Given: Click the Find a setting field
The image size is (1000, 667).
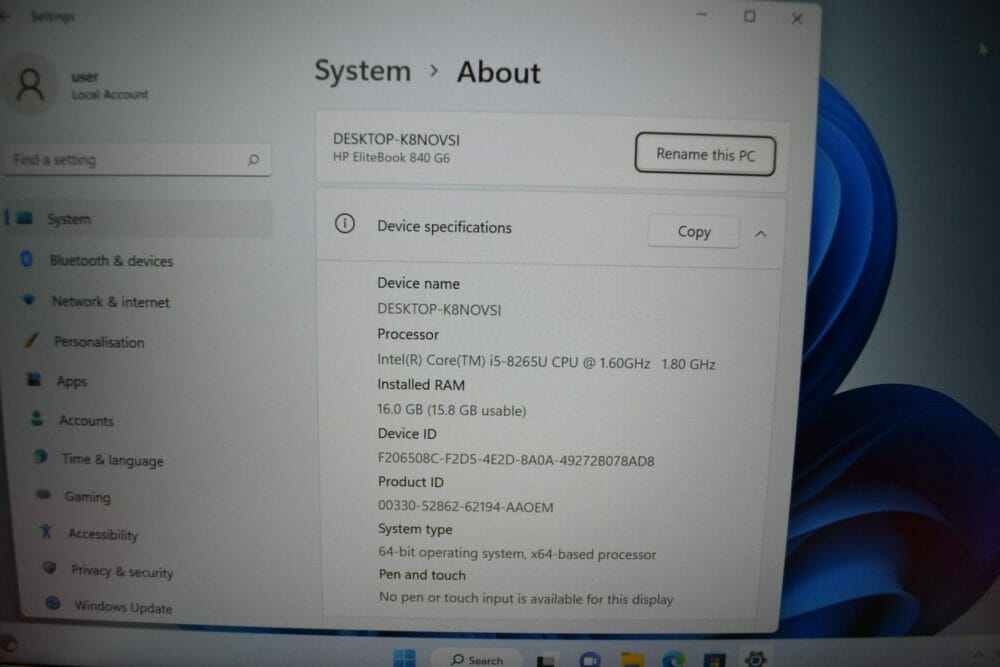Looking at the screenshot, I should pos(138,159).
